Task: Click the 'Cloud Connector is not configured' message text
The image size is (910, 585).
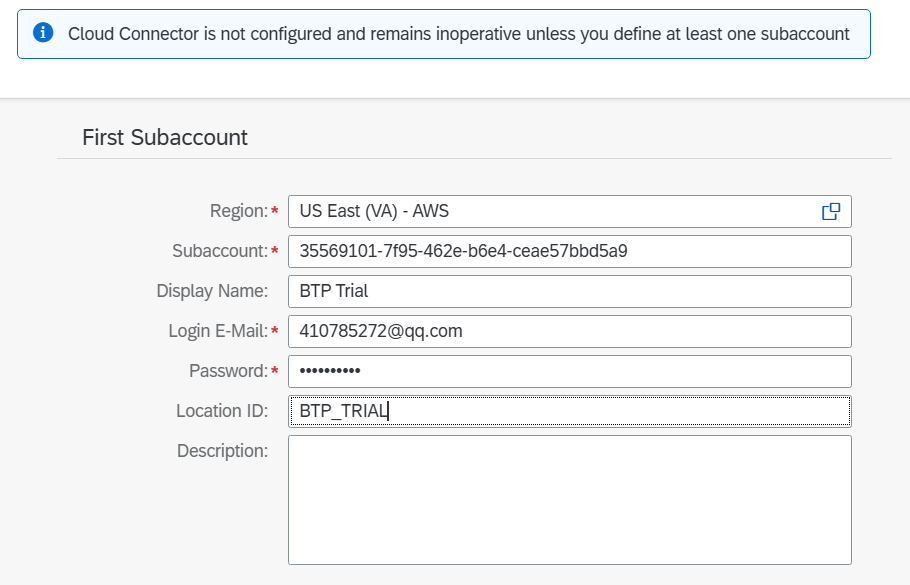Action: (x=458, y=34)
